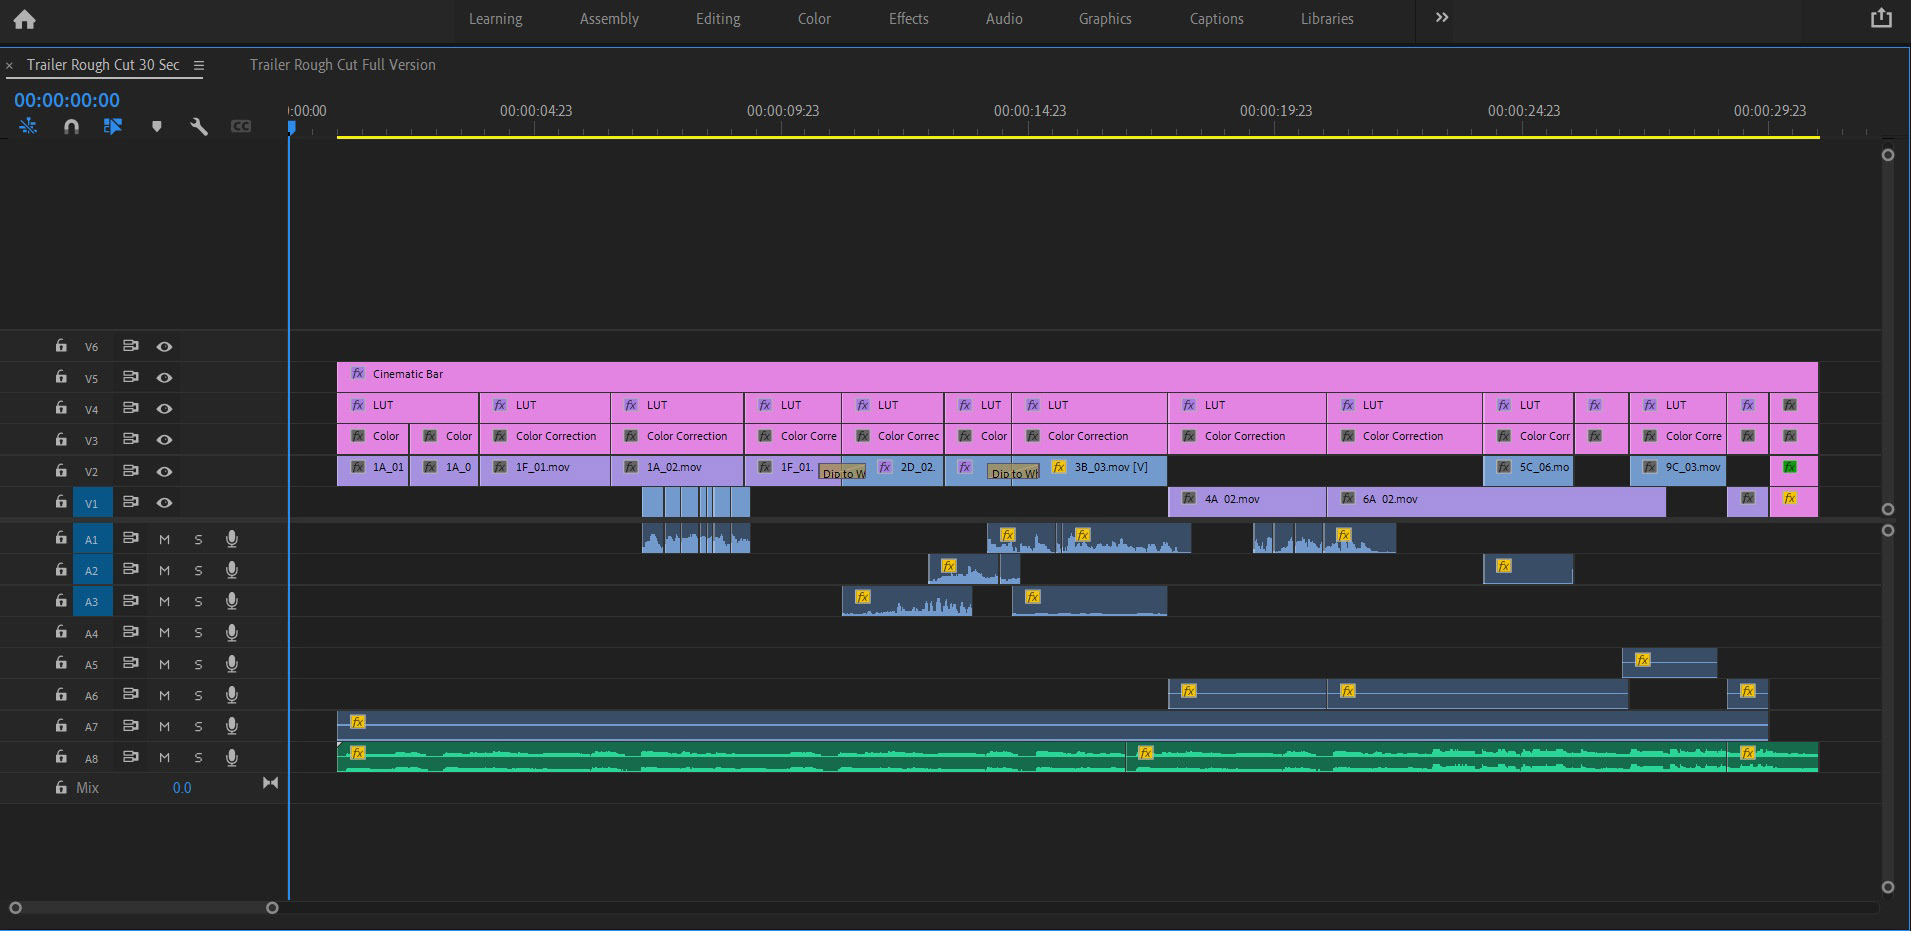
Task: Add a marker to the timeline
Action: coord(156,126)
